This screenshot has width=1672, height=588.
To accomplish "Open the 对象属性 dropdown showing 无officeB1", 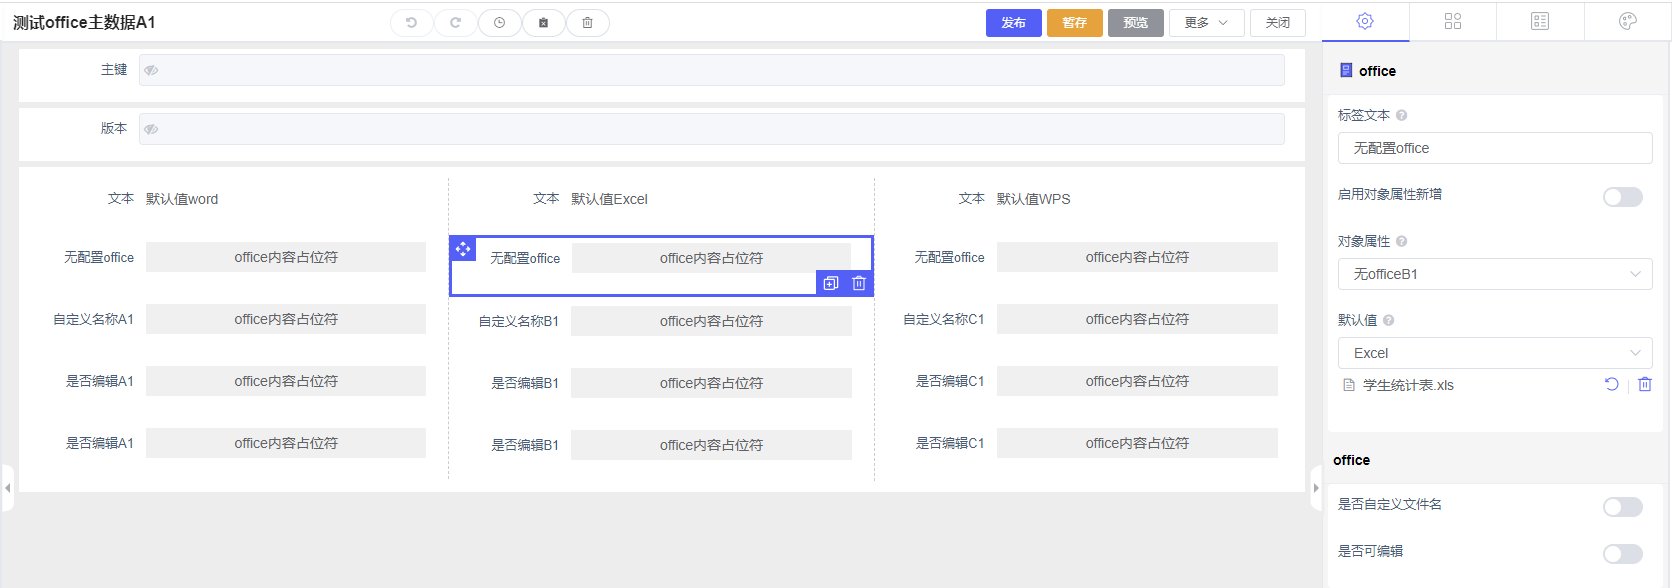I will click(1494, 274).
